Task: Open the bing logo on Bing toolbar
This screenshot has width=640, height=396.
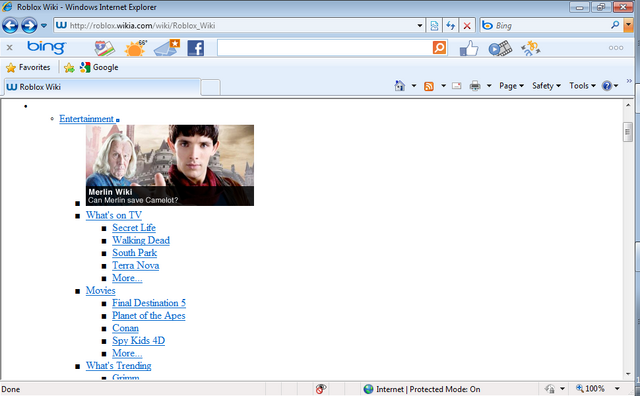Action: pos(47,48)
